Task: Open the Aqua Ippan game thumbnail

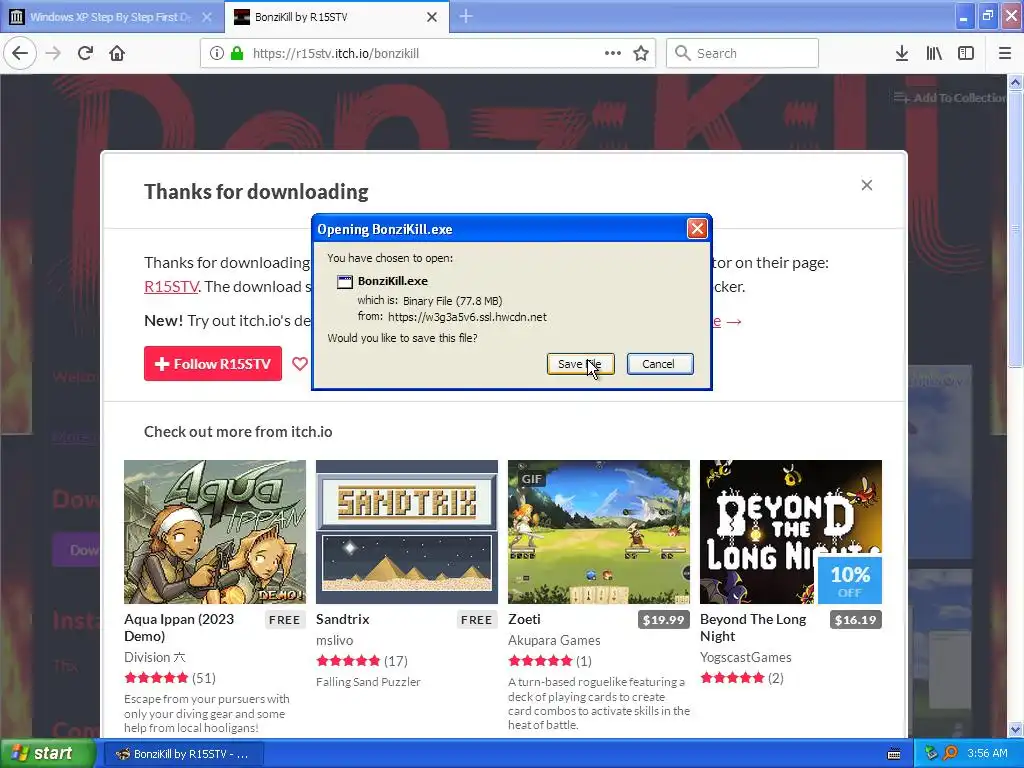Action: [x=215, y=532]
